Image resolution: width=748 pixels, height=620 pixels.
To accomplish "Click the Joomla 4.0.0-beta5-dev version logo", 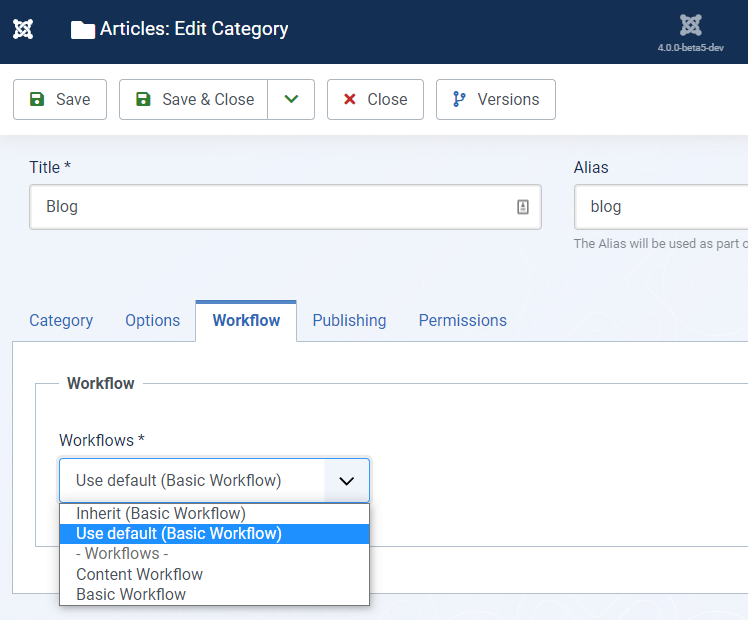I will click(x=690, y=30).
